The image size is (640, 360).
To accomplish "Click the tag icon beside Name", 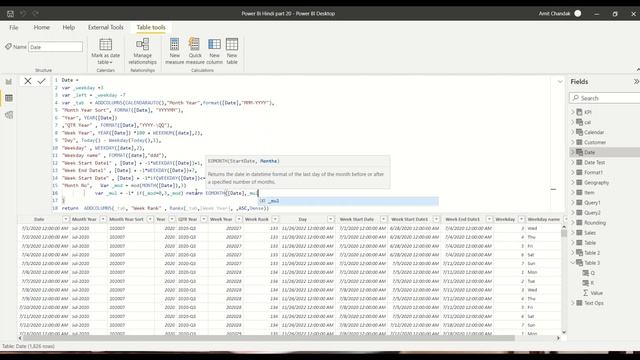I will (8, 47).
